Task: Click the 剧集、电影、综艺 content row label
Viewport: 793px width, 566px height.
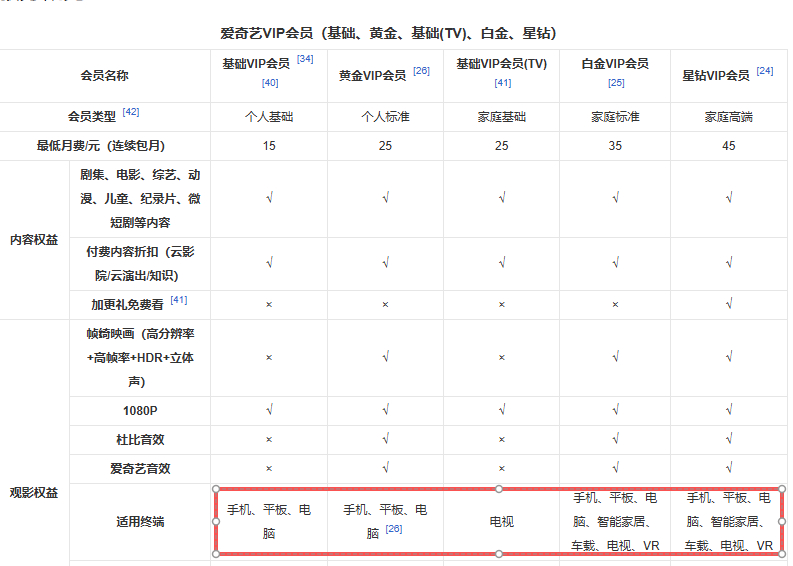Action: click(140, 199)
